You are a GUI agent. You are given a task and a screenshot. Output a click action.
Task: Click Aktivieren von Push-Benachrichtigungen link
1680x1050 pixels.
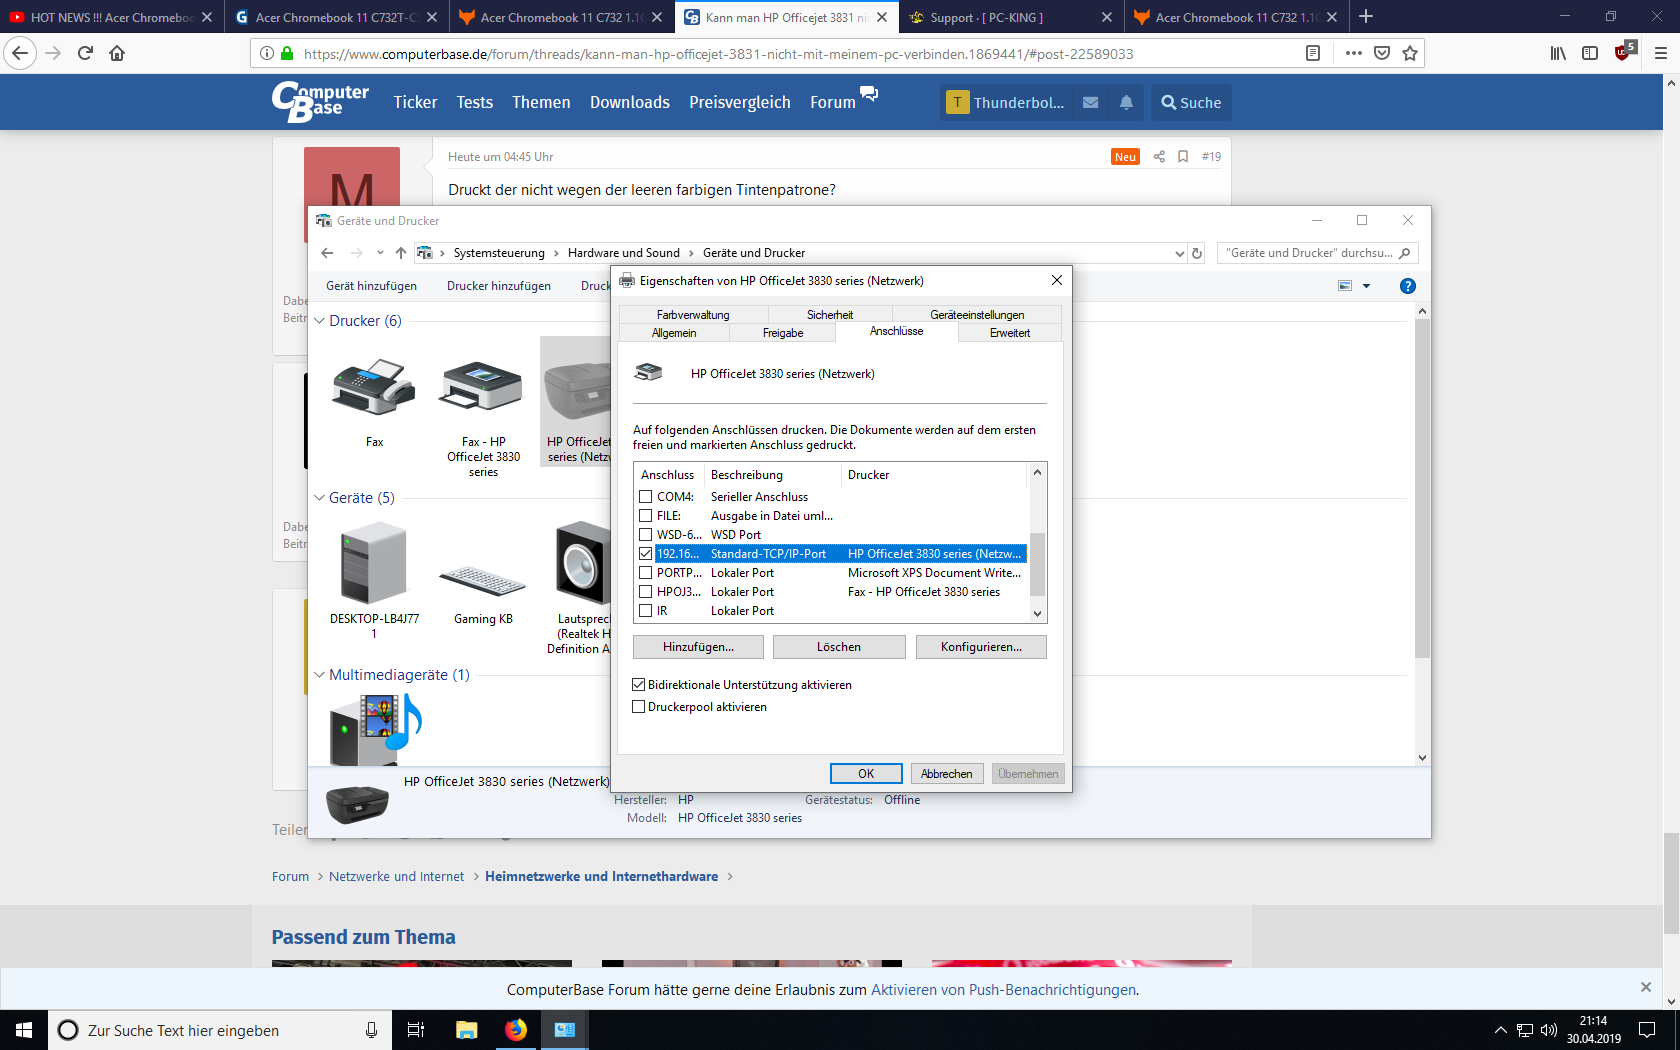pyautogui.click(x=1003, y=990)
